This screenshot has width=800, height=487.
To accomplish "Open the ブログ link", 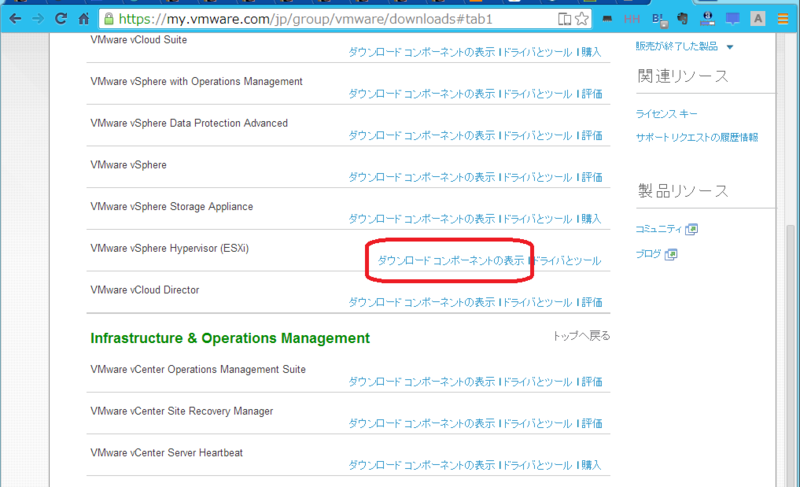I will tap(648, 254).
